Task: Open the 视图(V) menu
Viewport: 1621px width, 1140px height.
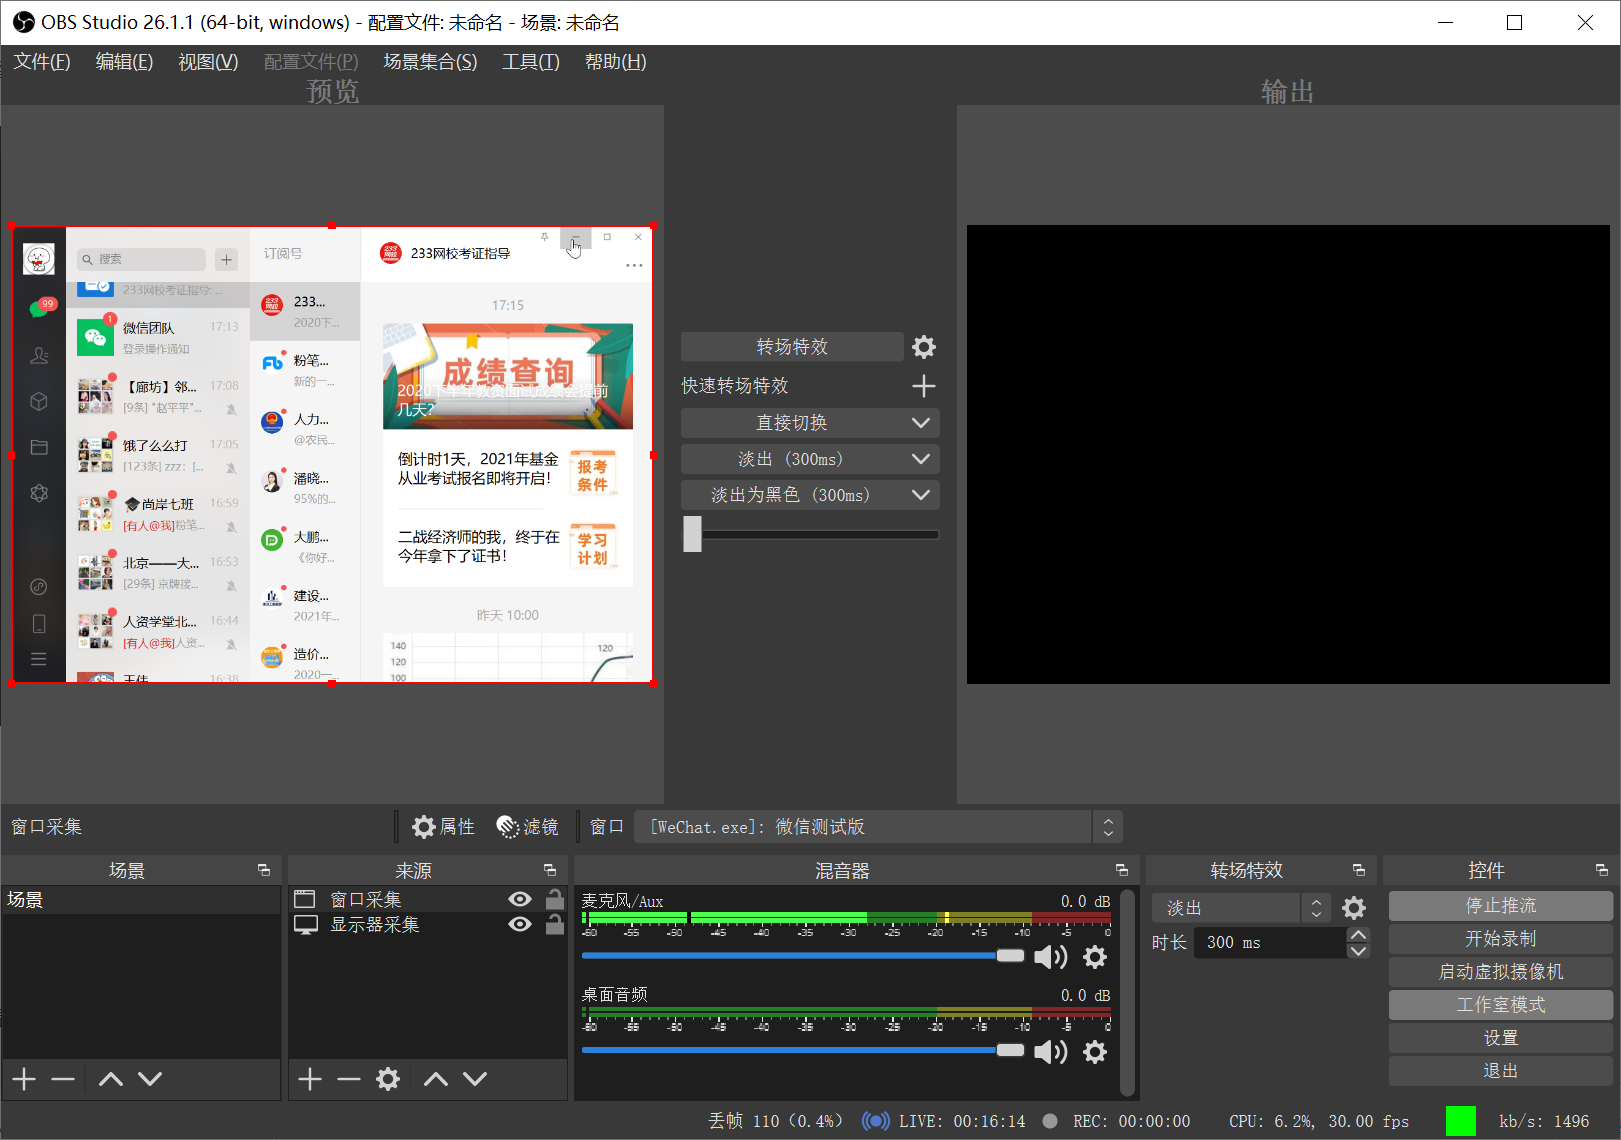Action: (208, 62)
